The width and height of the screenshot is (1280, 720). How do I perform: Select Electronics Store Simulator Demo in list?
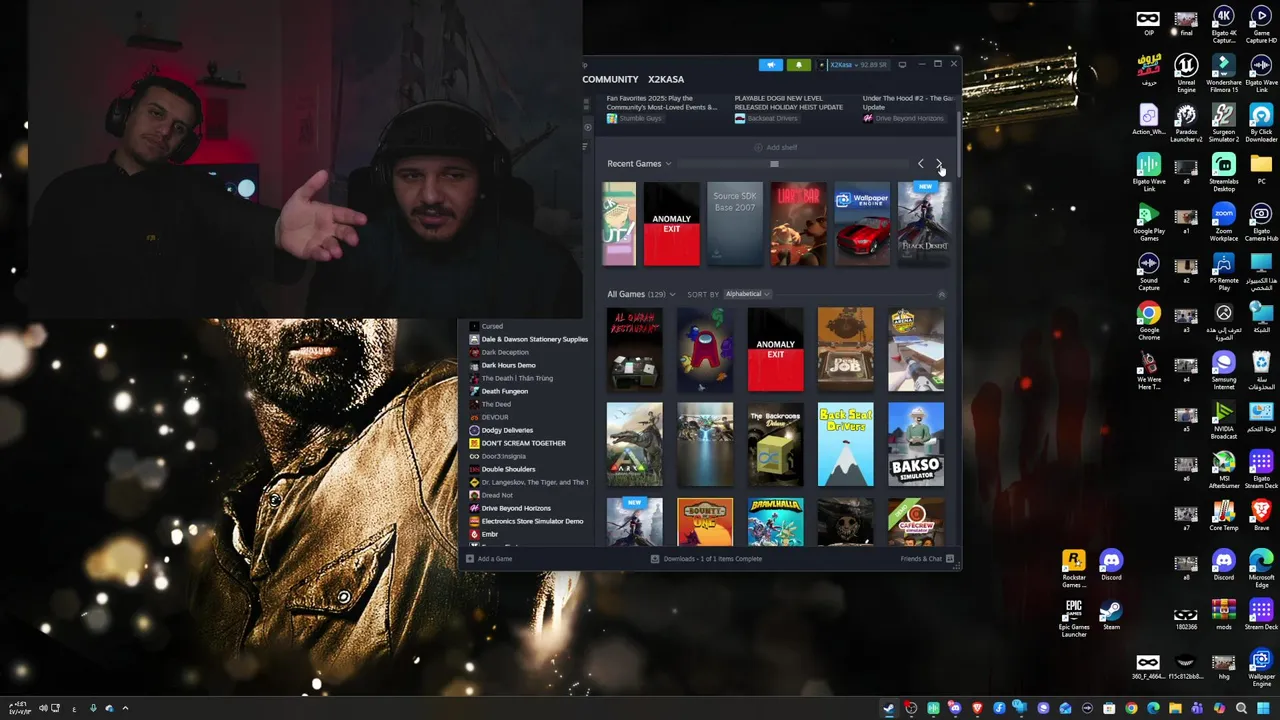(527, 521)
